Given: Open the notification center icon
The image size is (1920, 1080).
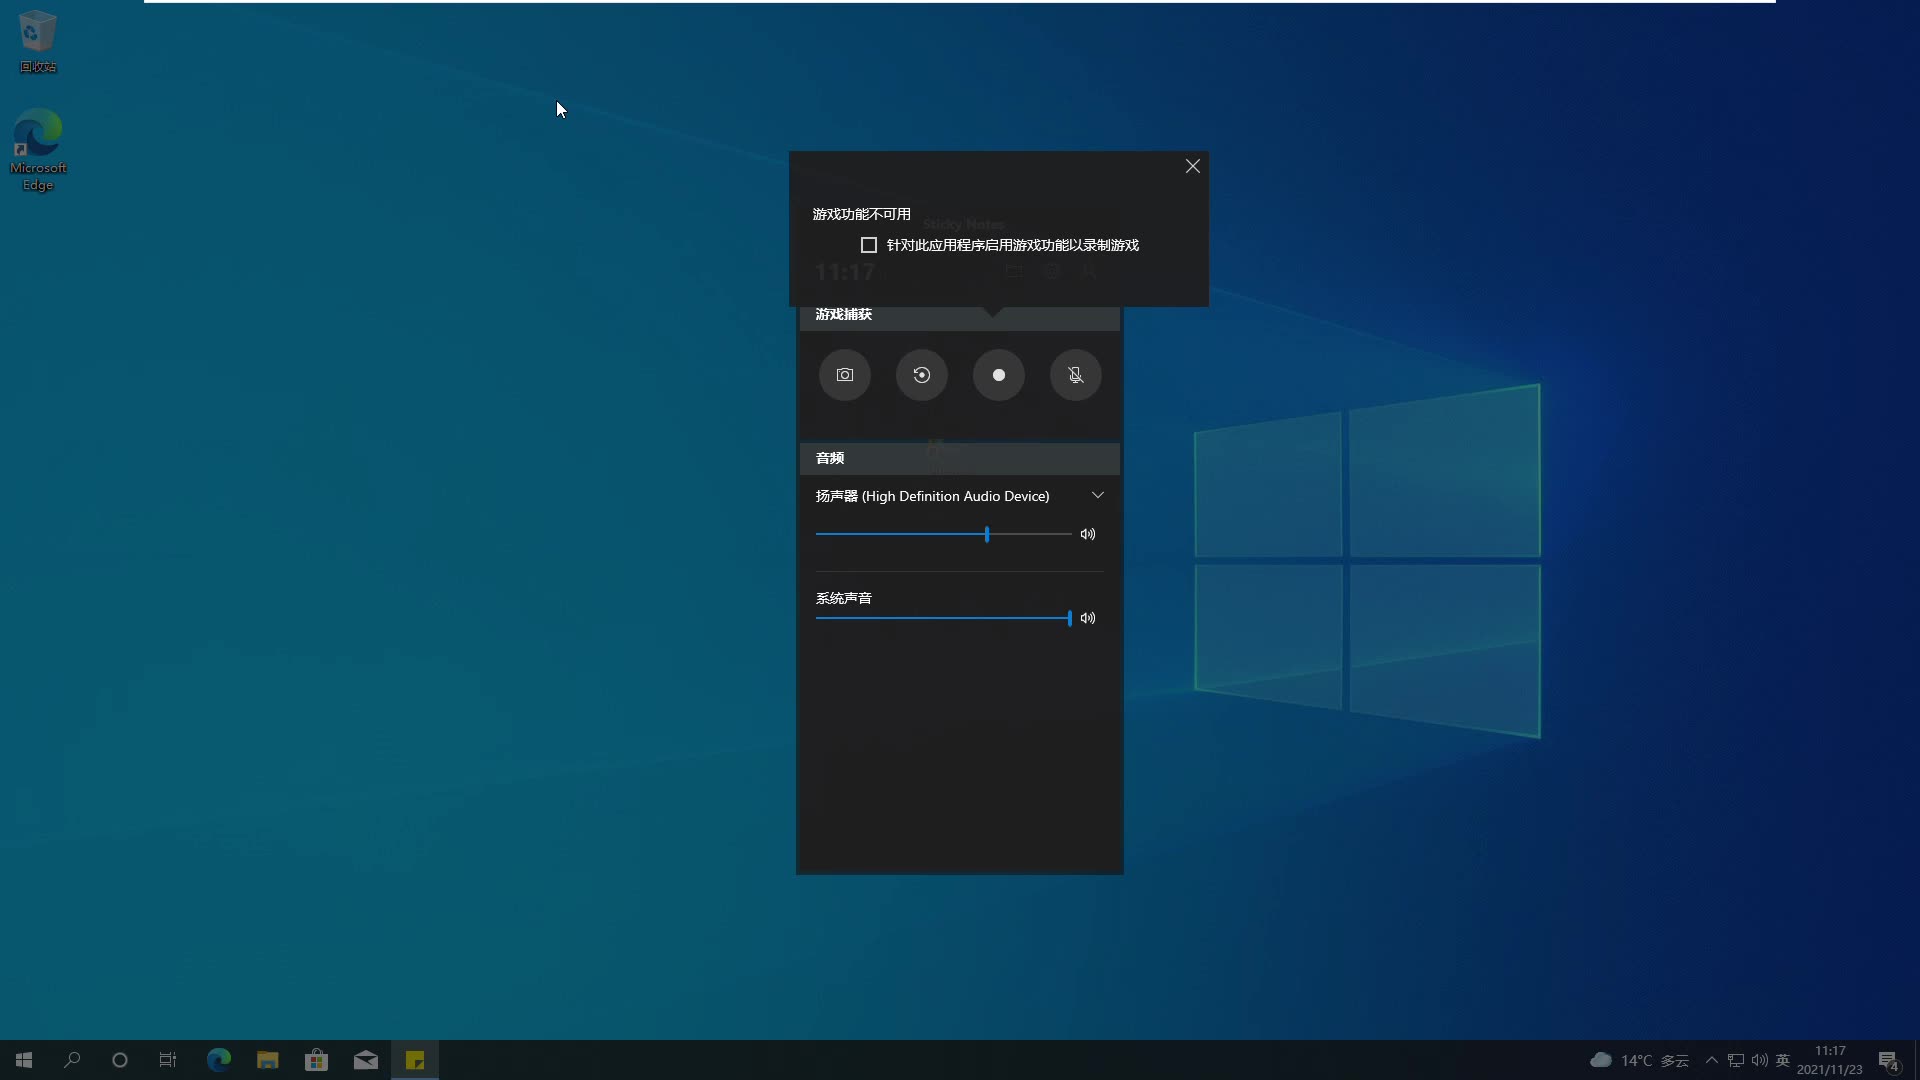Looking at the screenshot, I should click(1888, 1060).
